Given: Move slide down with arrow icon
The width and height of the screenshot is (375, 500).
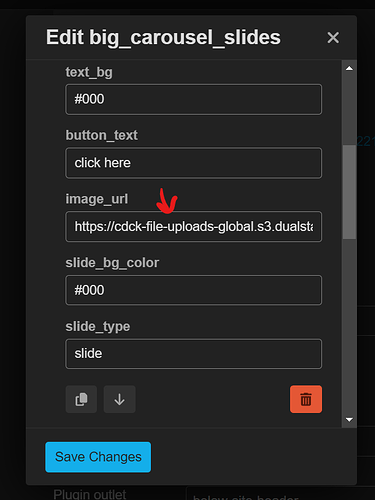Looking at the screenshot, I should (x=120, y=399).
